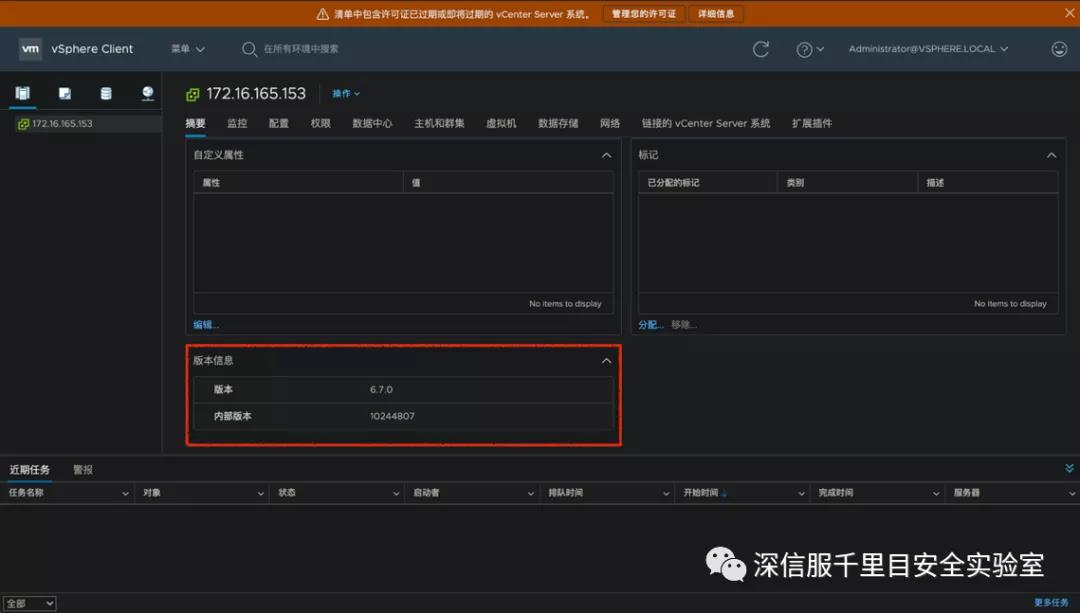Open the 操作 actions dropdown

click(x=346, y=94)
